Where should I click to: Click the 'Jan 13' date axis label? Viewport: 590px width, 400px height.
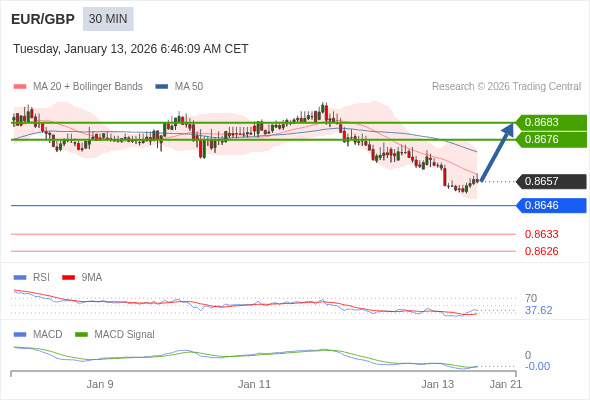tap(438, 384)
